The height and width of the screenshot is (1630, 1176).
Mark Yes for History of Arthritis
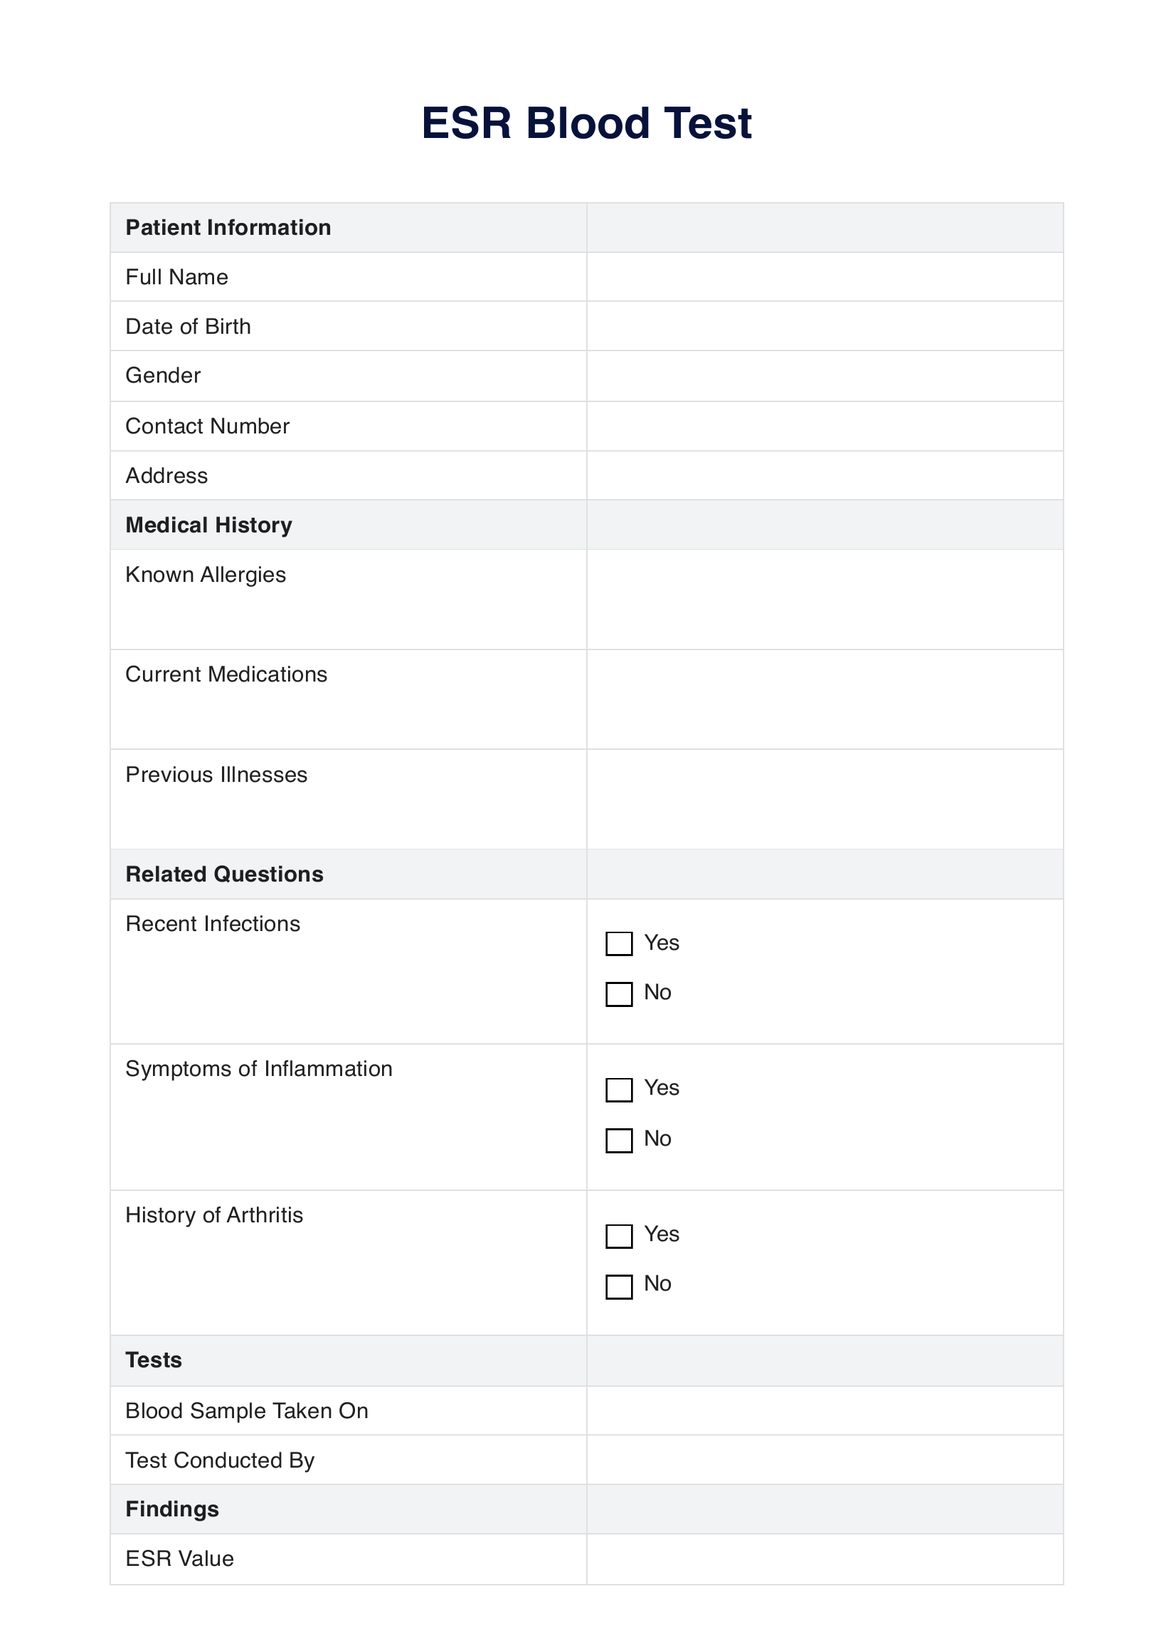[620, 1236]
